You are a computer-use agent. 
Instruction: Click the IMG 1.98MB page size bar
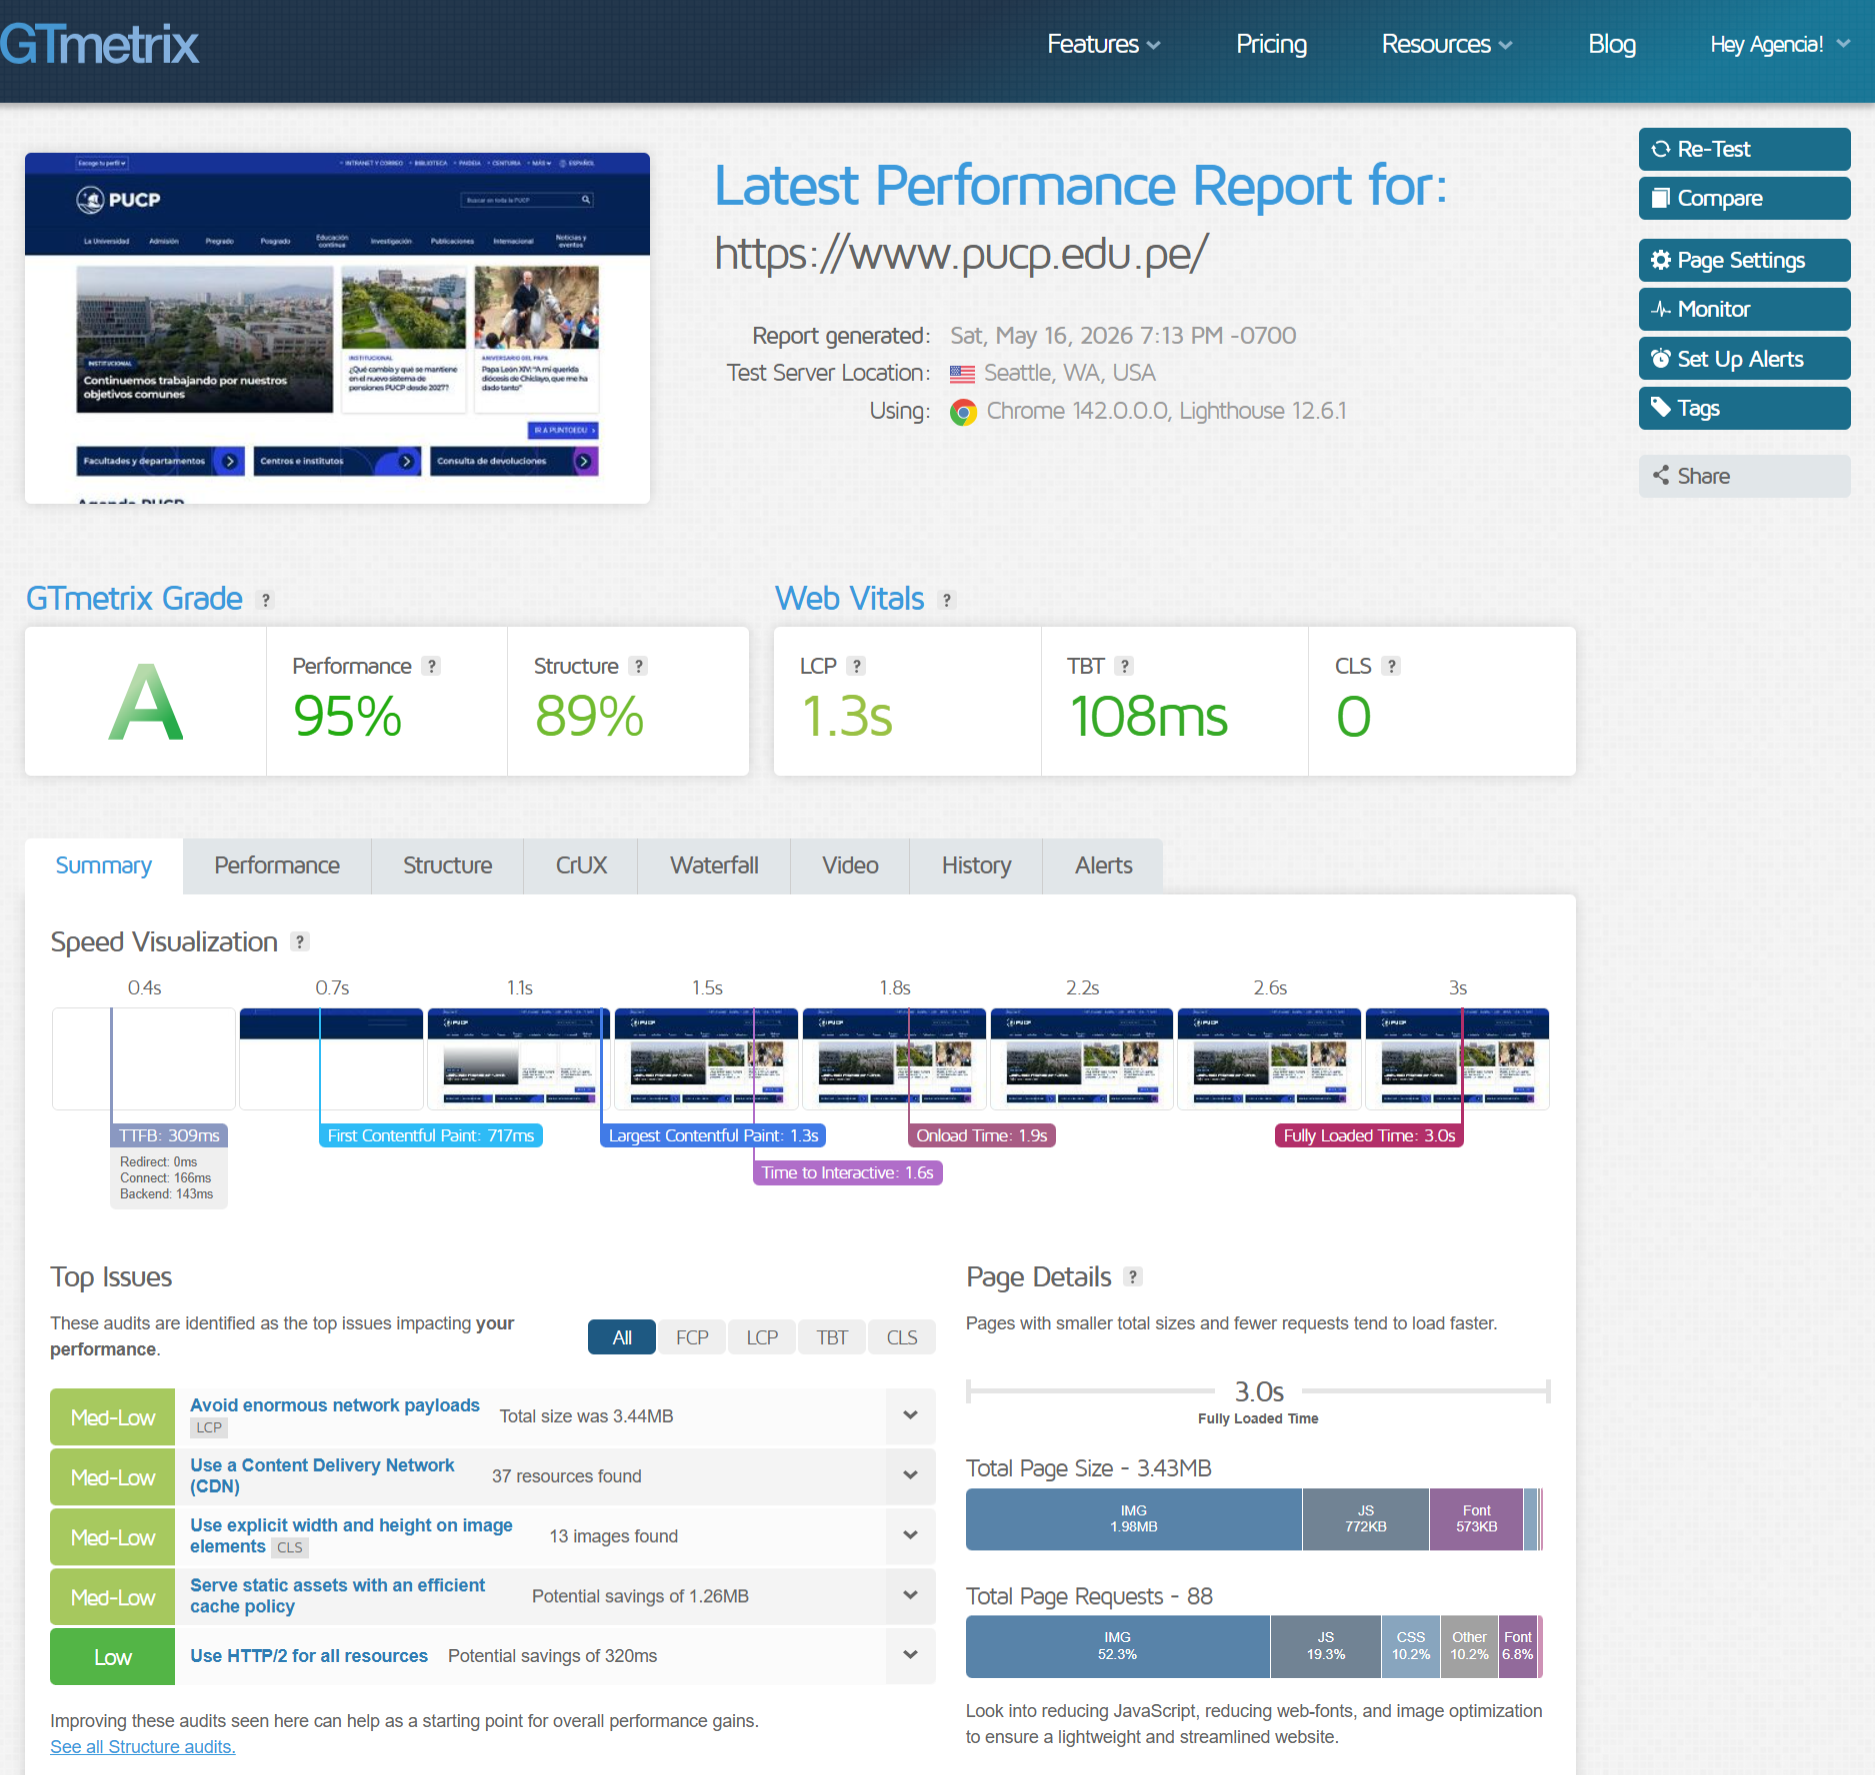pos(1134,1519)
